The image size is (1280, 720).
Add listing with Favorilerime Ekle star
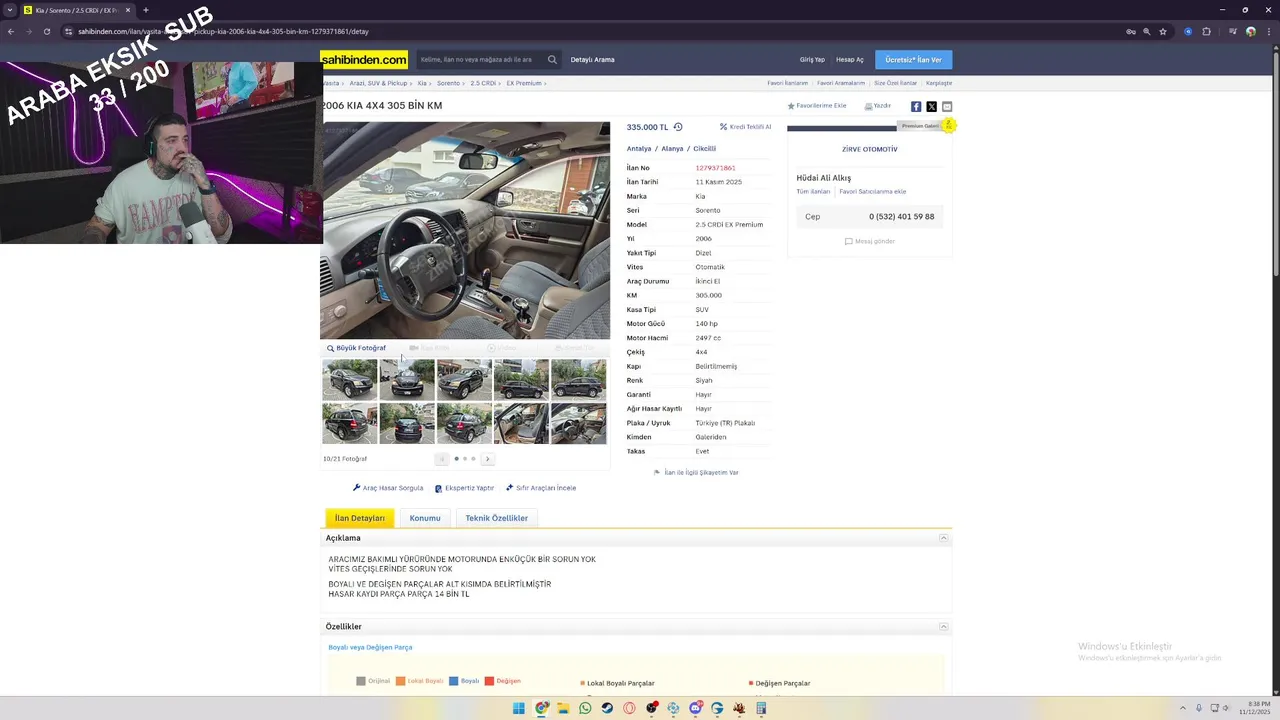(x=817, y=106)
